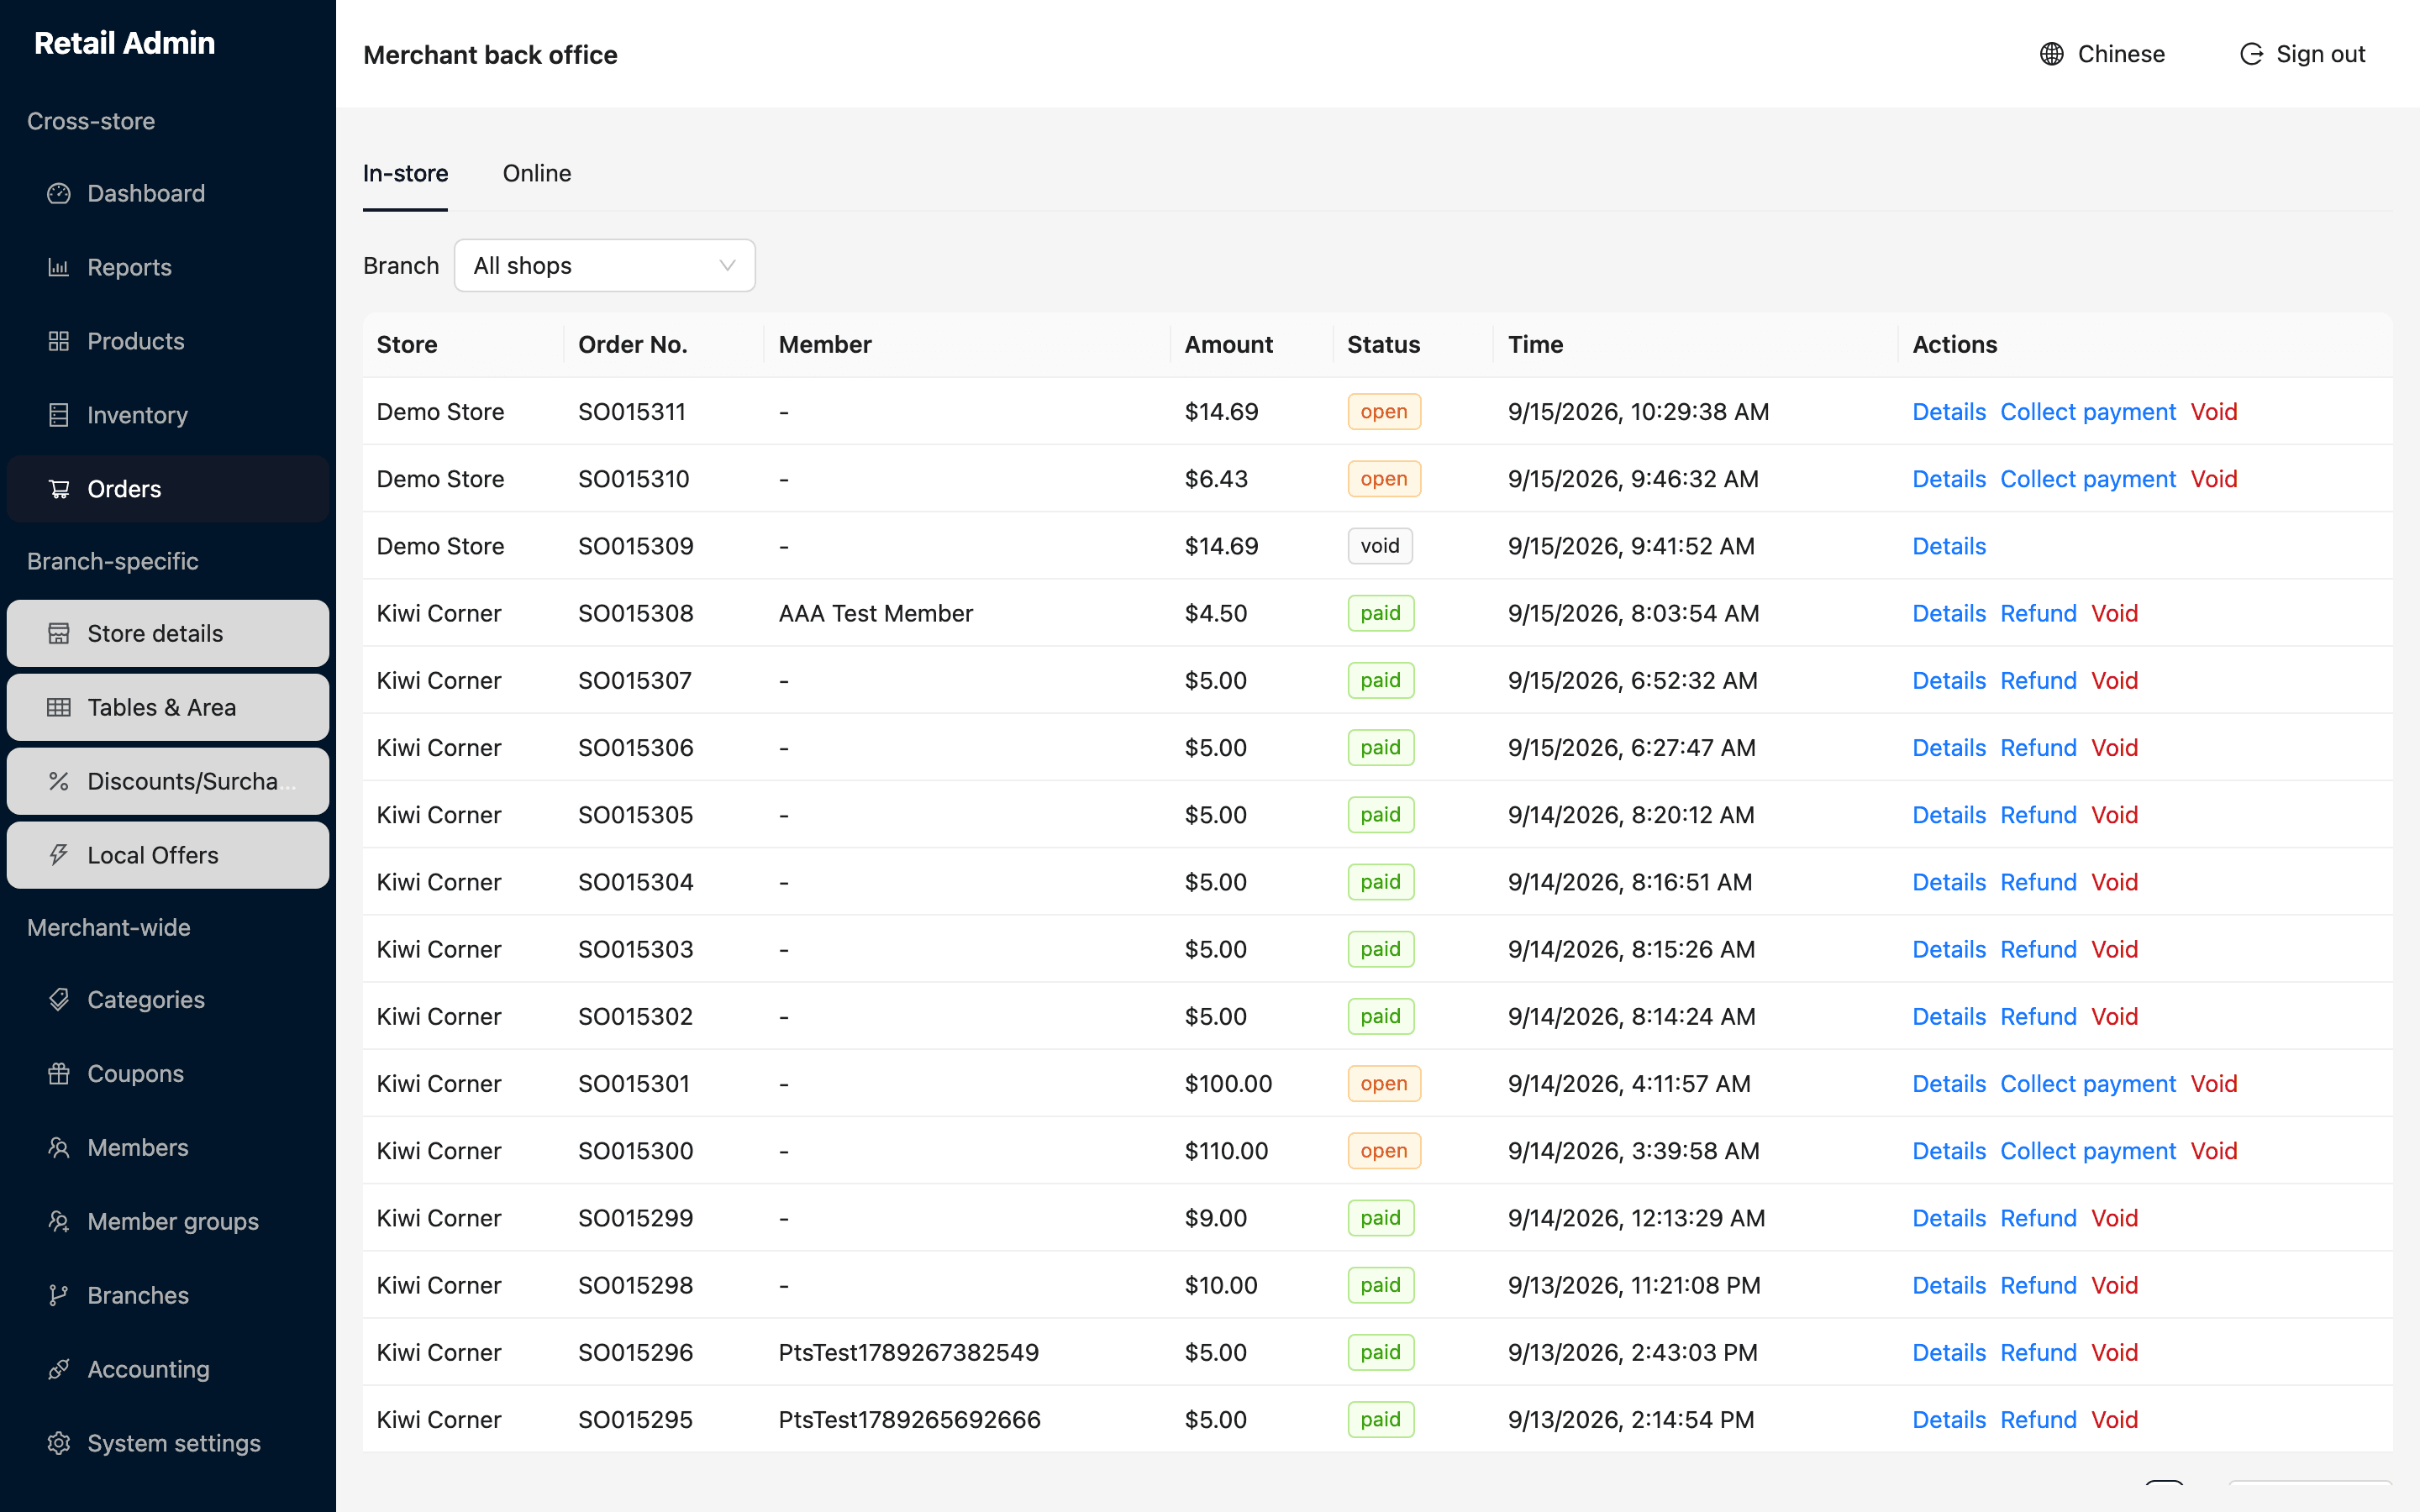Select the Inventory menu item
Image resolution: width=2420 pixels, height=1512 pixels.
[x=168, y=416]
